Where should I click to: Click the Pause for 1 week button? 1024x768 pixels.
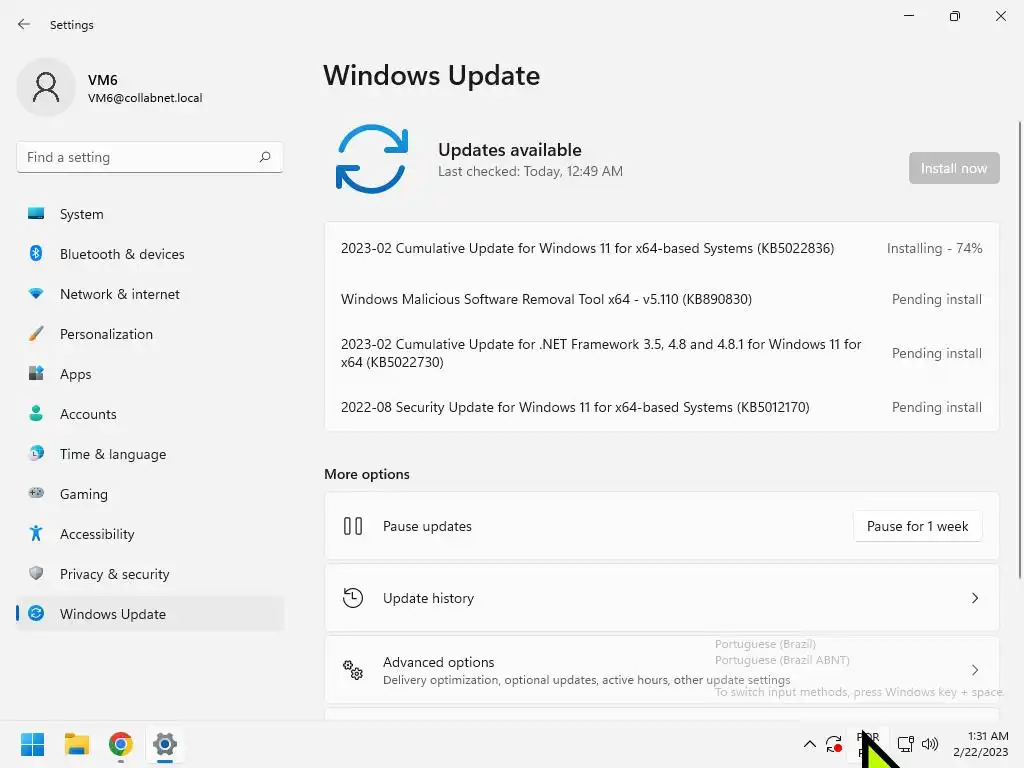[x=917, y=526]
